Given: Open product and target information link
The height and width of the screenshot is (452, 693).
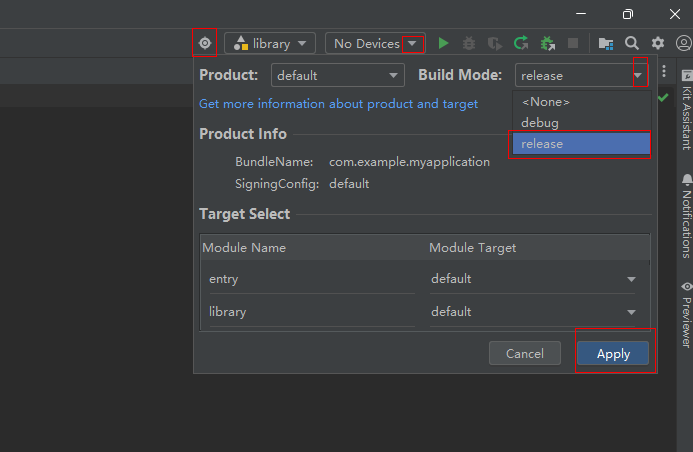Looking at the screenshot, I should pos(338,104).
